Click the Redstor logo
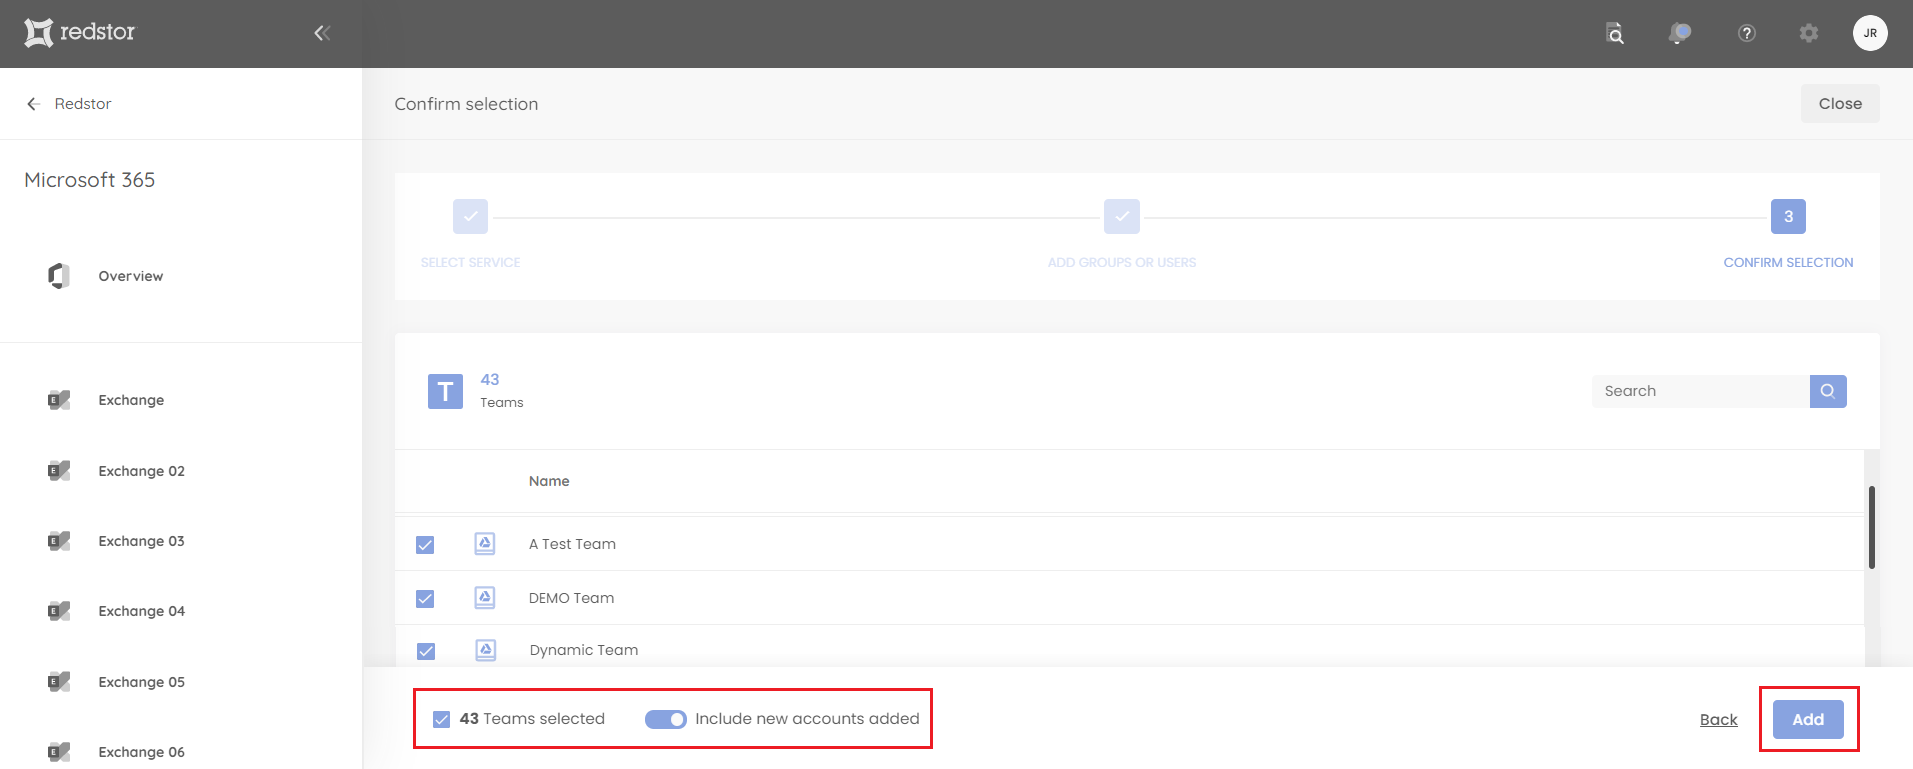 click(x=79, y=32)
